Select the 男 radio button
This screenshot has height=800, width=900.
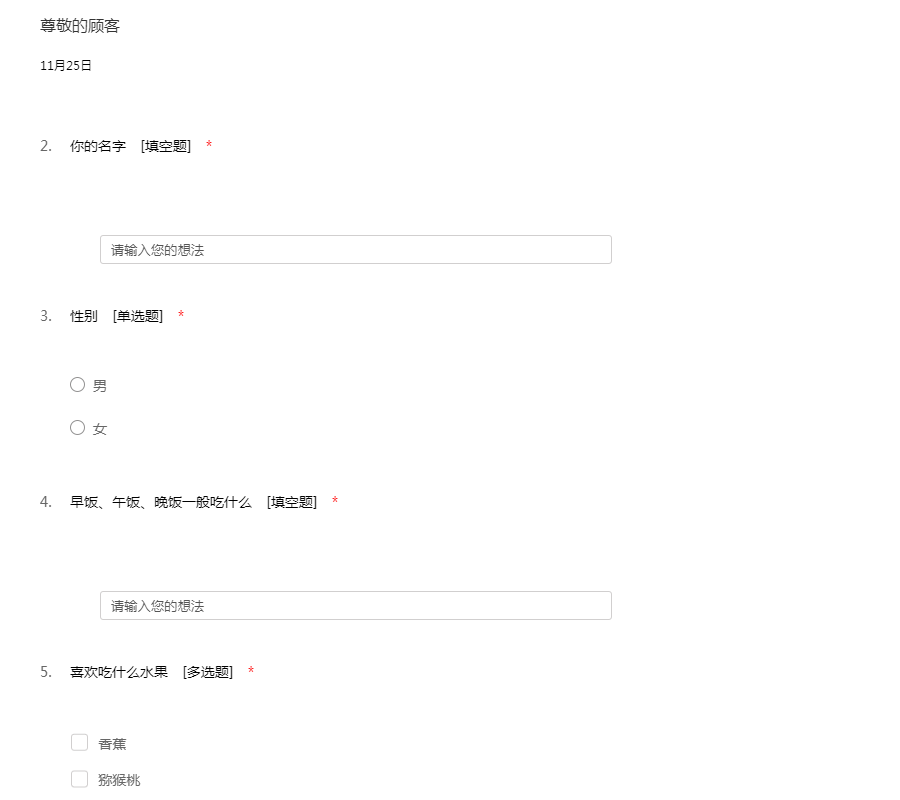click(78, 385)
